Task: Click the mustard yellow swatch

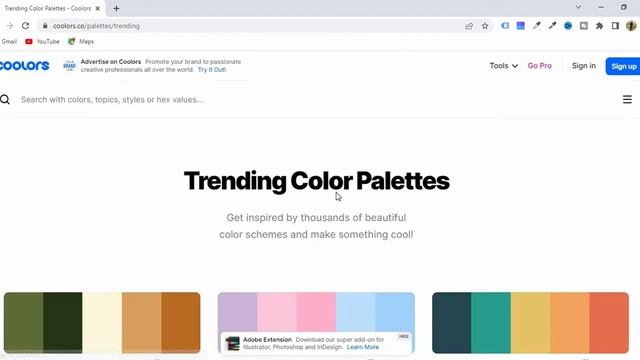Action: click(x=530, y=323)
